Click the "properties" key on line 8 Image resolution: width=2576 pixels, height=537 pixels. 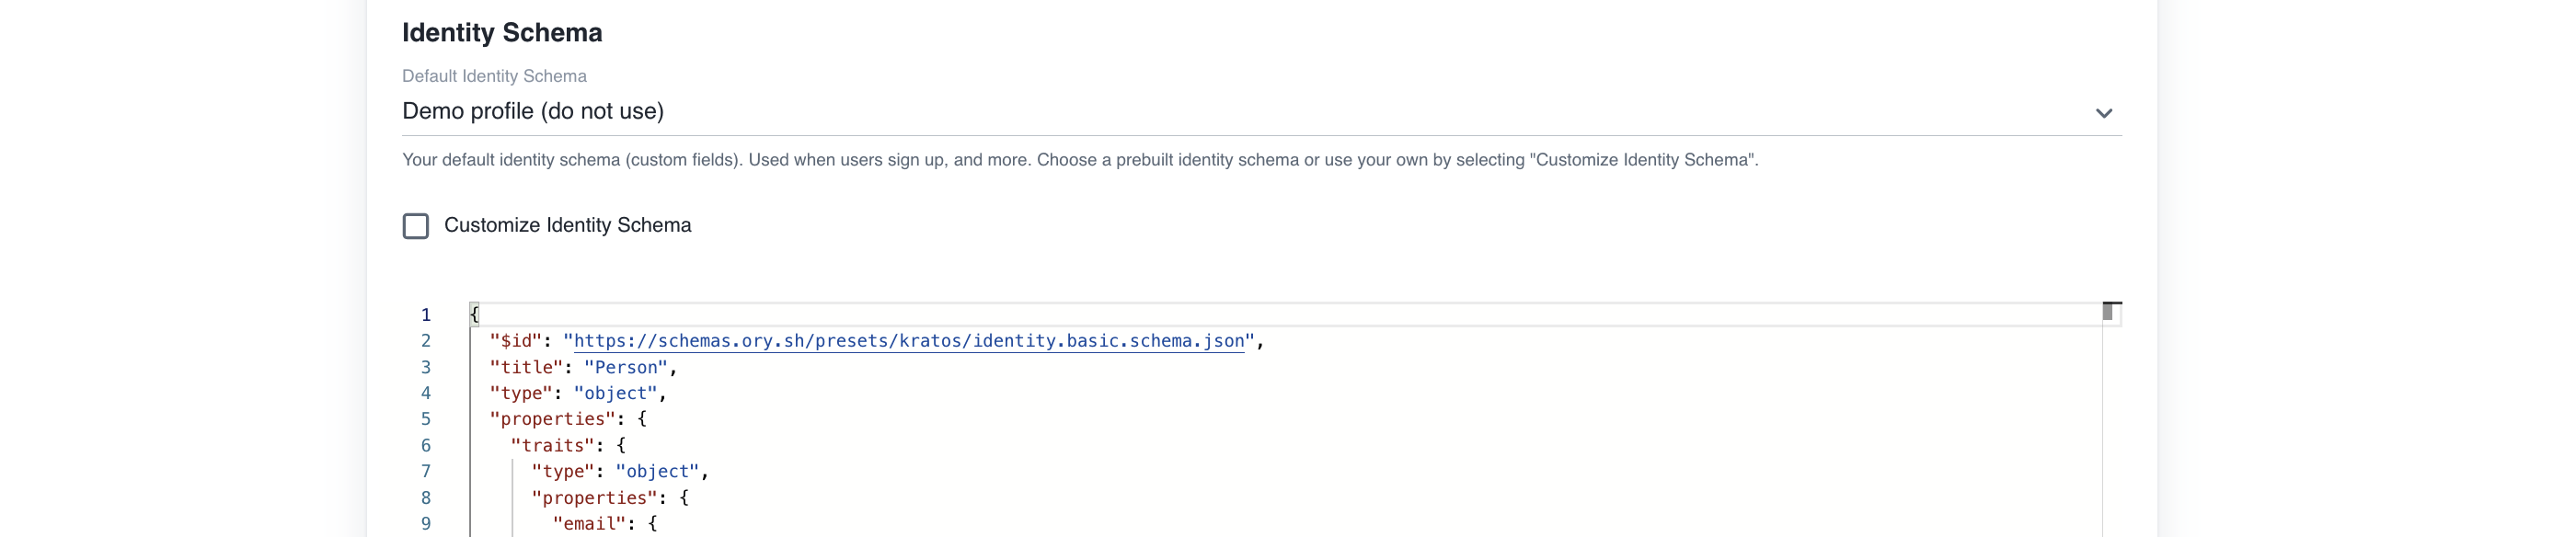(x=594, y=498)
